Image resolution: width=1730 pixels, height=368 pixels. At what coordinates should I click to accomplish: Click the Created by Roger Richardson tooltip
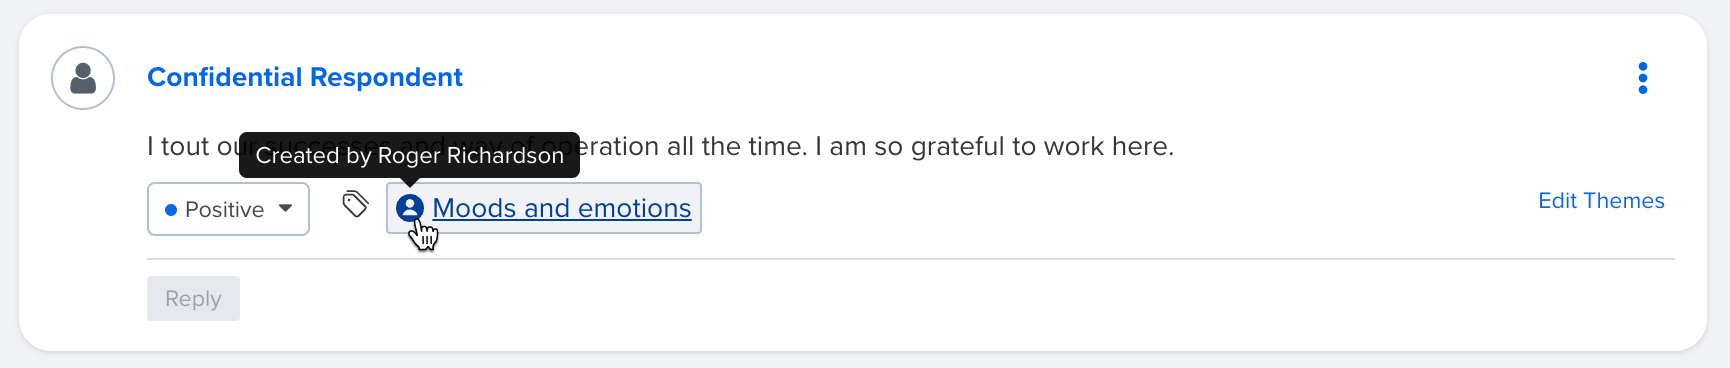[410, 155]
